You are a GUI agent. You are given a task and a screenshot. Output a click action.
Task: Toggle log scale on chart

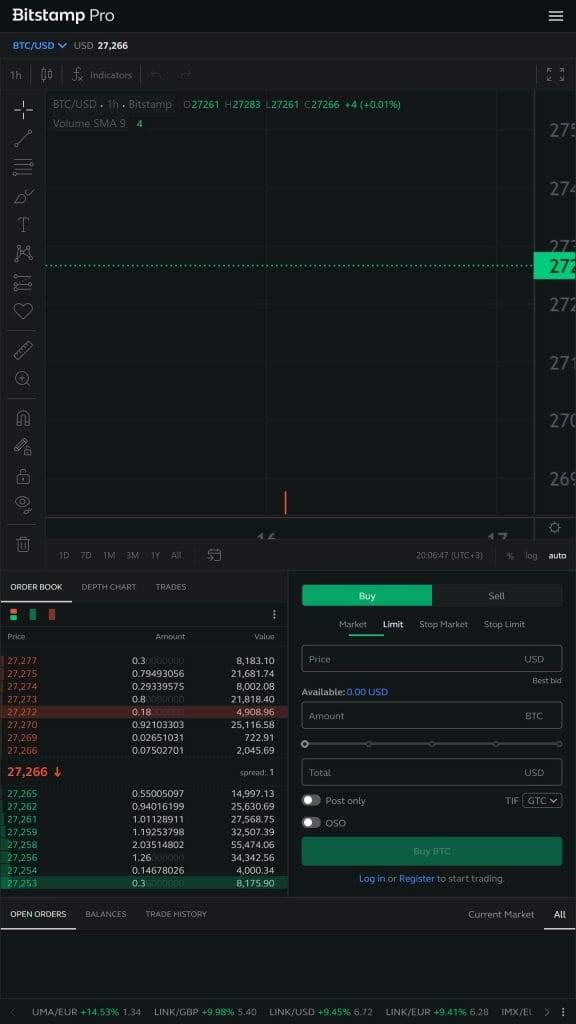[532, 556]
